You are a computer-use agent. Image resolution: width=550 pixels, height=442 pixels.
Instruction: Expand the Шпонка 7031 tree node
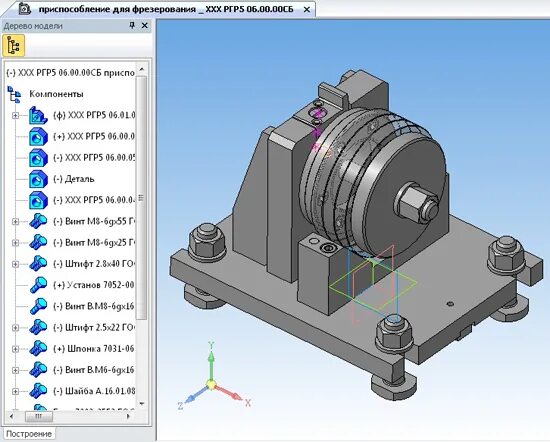(15, 349)
